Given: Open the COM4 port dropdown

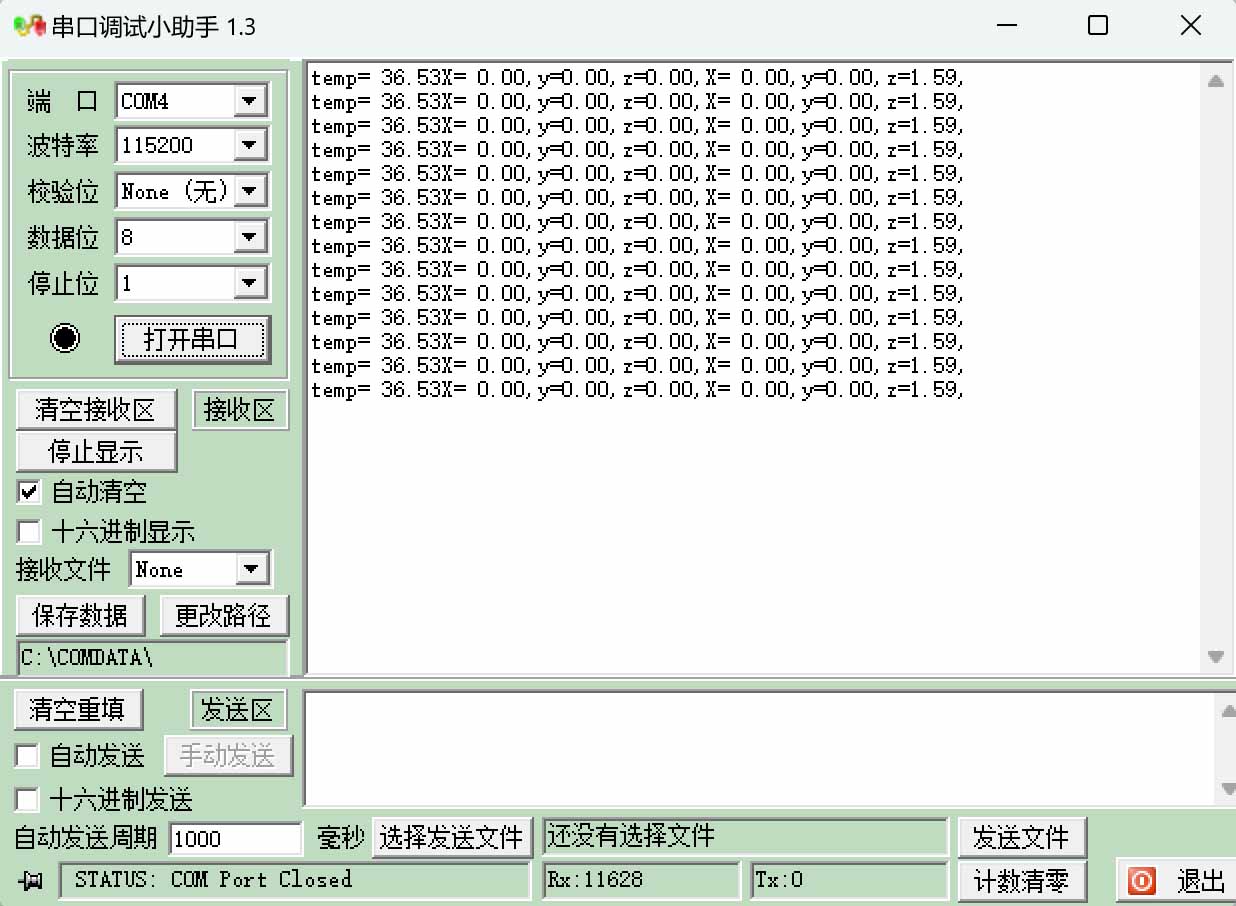Looking at the screenshot, I should tap(249, 101).
